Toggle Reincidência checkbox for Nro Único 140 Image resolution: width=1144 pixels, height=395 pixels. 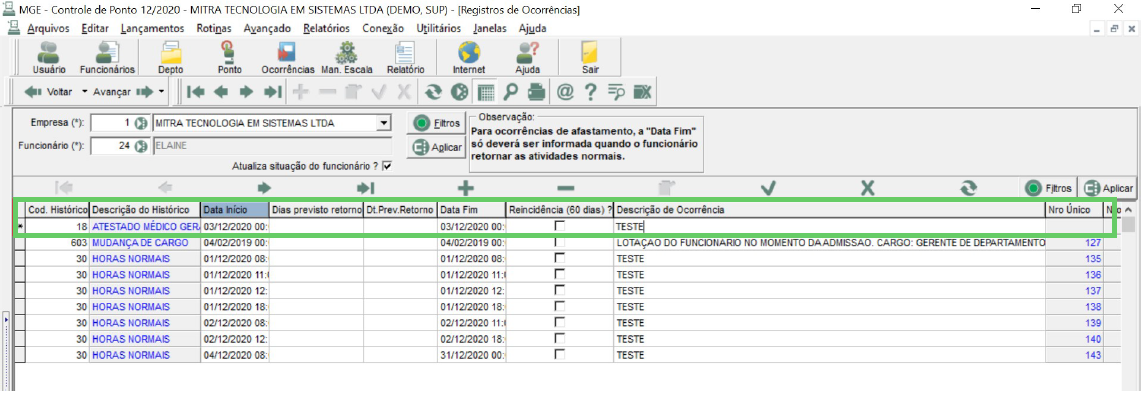560,339
